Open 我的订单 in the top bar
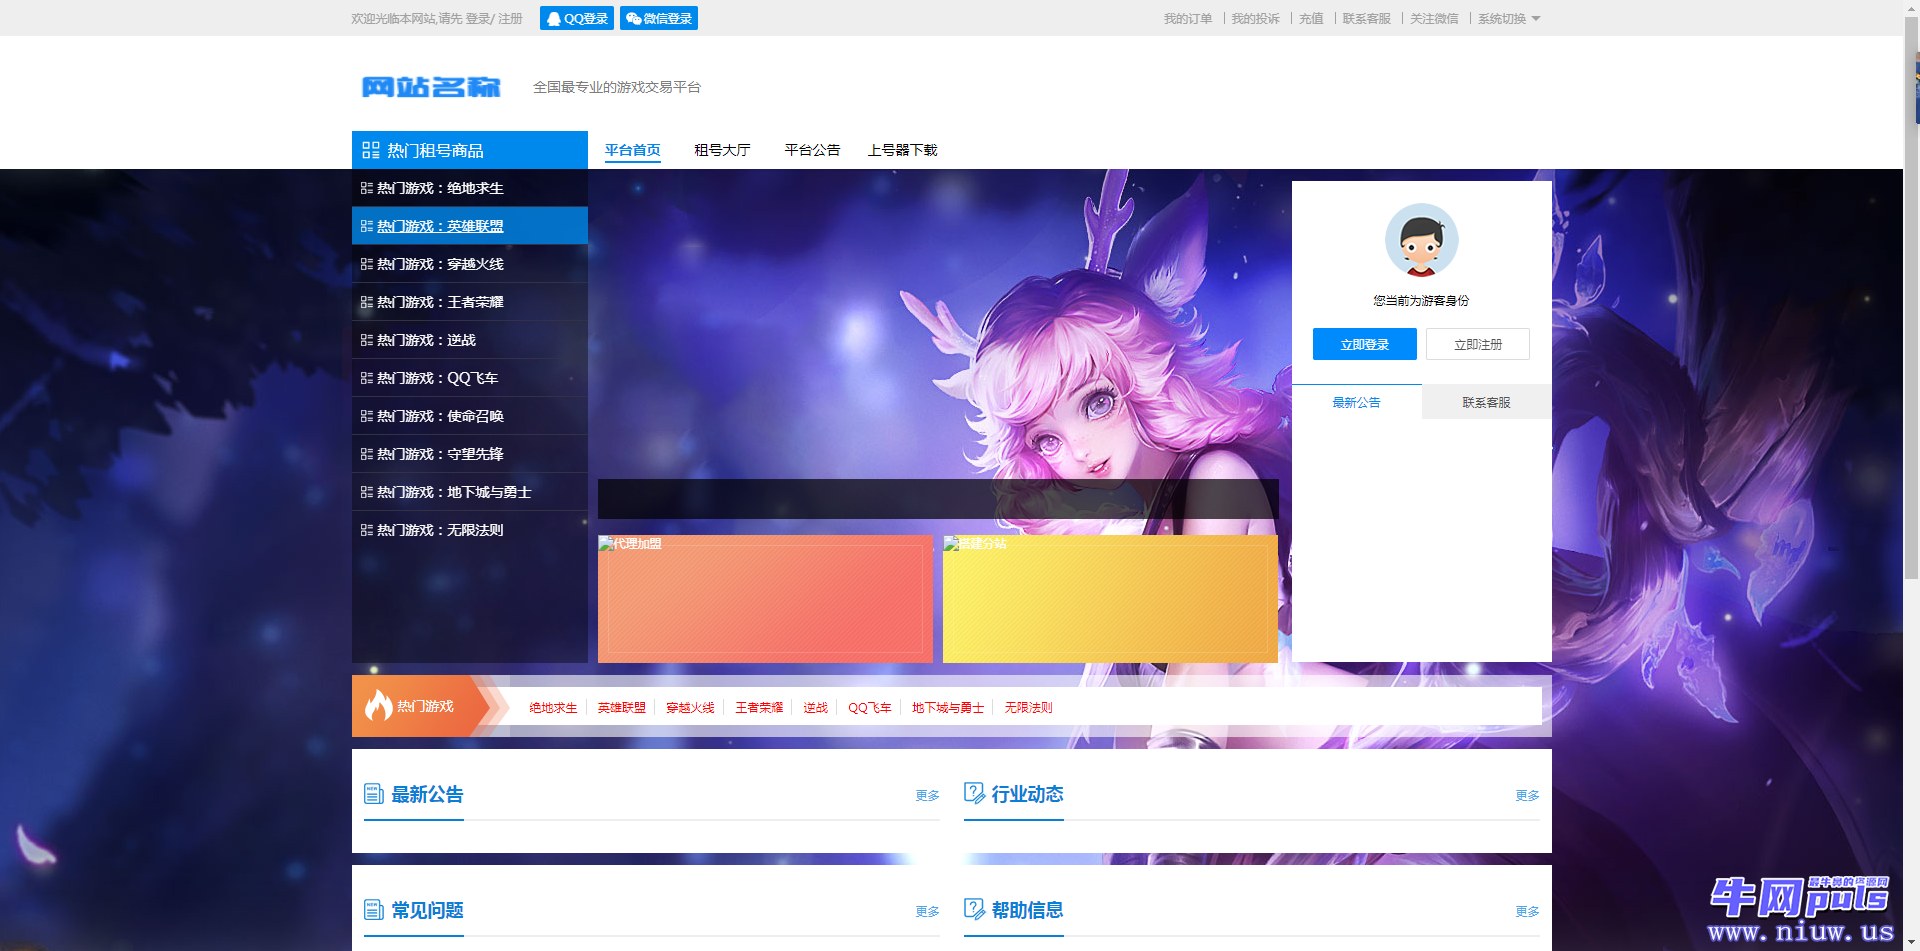The image size is (1920, 951). pyautogui.click(x=1188, y=18)
